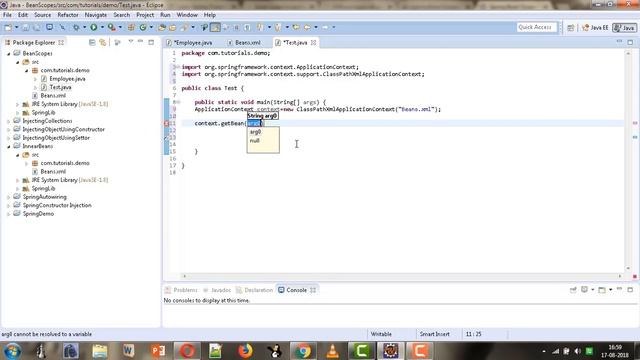The height and width of the screenshot is (360, 640).
Task: Close the Console view tab
Action: coord(313,290)
